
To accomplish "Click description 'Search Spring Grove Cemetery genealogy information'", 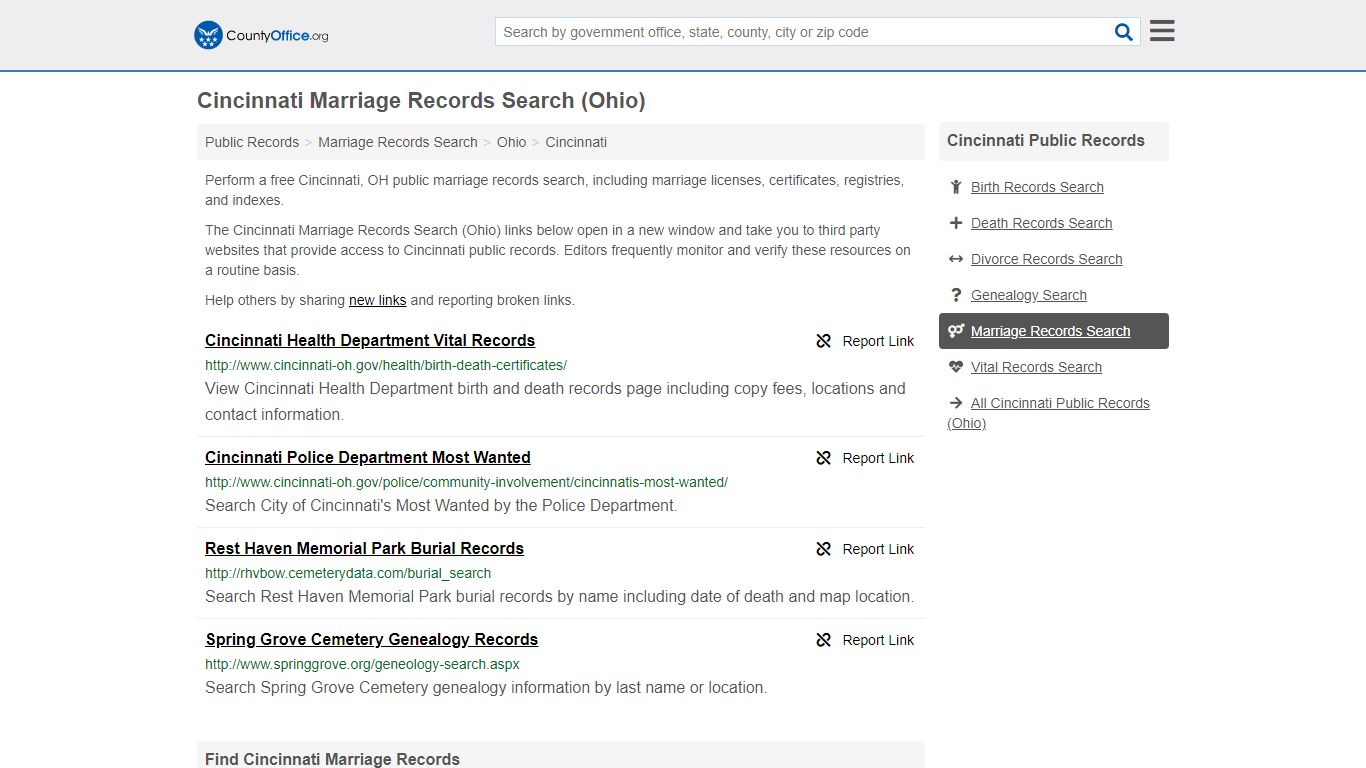I will click(486, 688).
